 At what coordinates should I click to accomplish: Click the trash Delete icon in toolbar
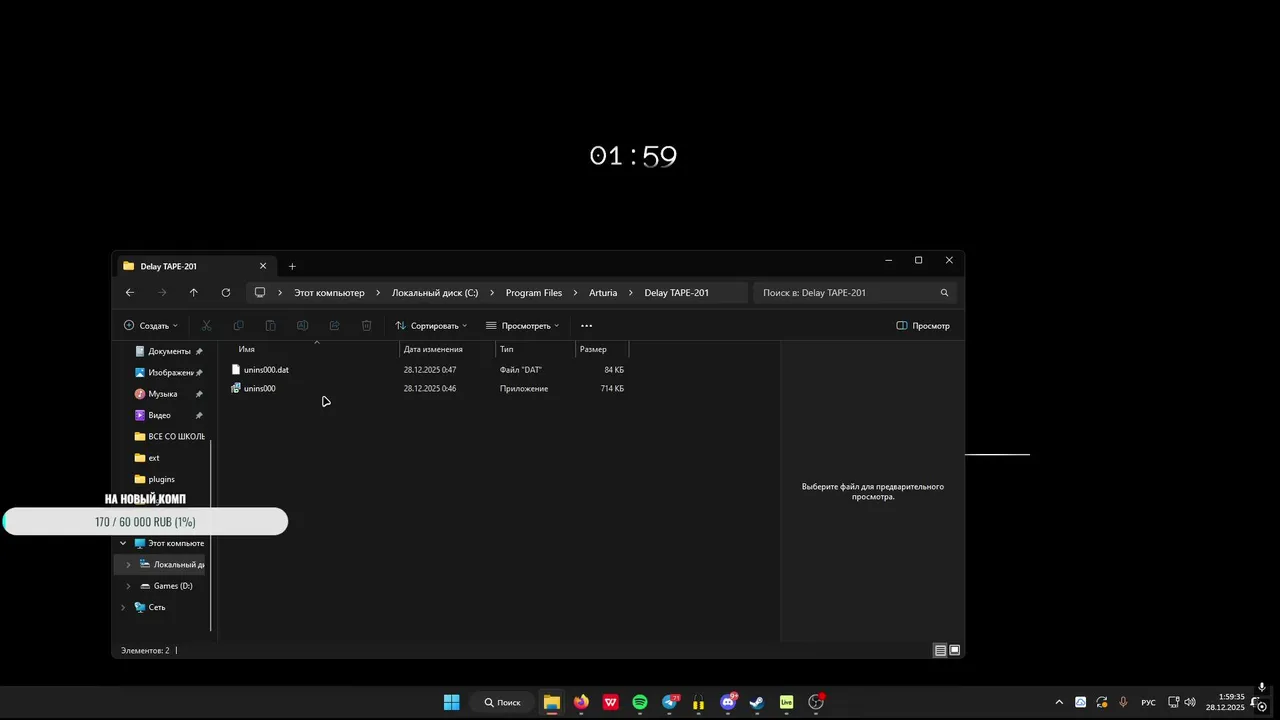point(366,326)
